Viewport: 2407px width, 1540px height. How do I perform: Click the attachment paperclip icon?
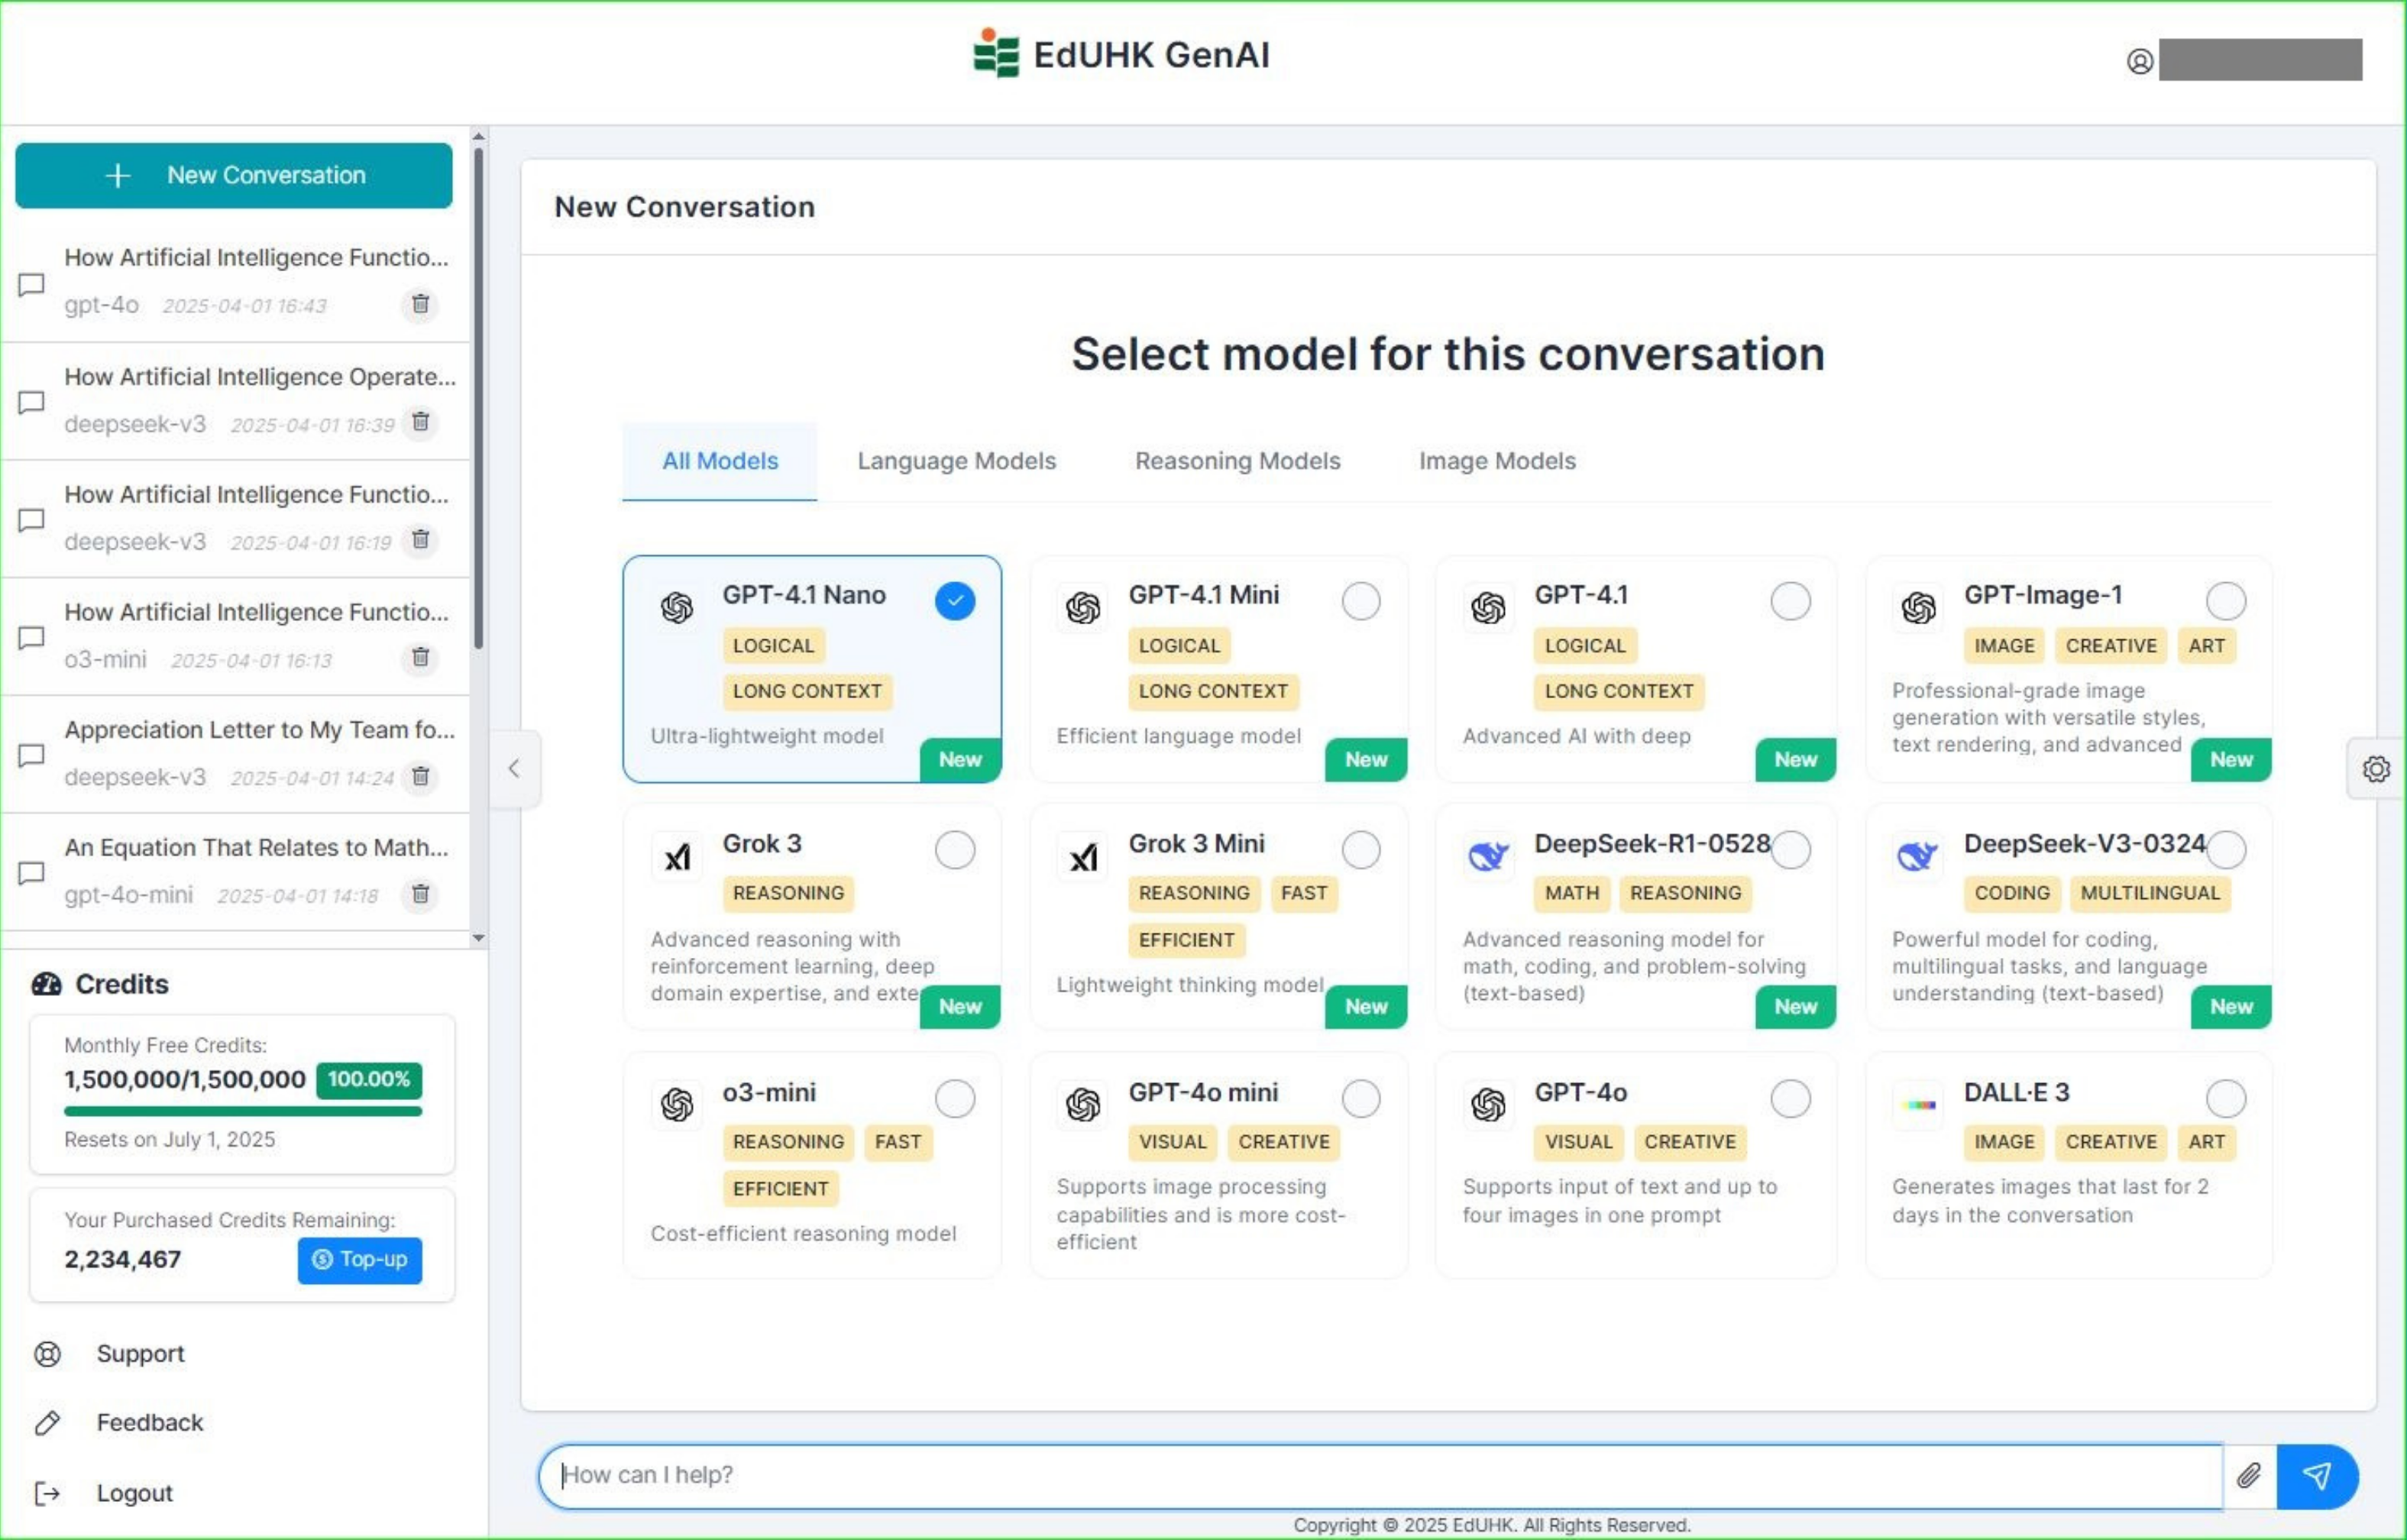(2249, 1475)
